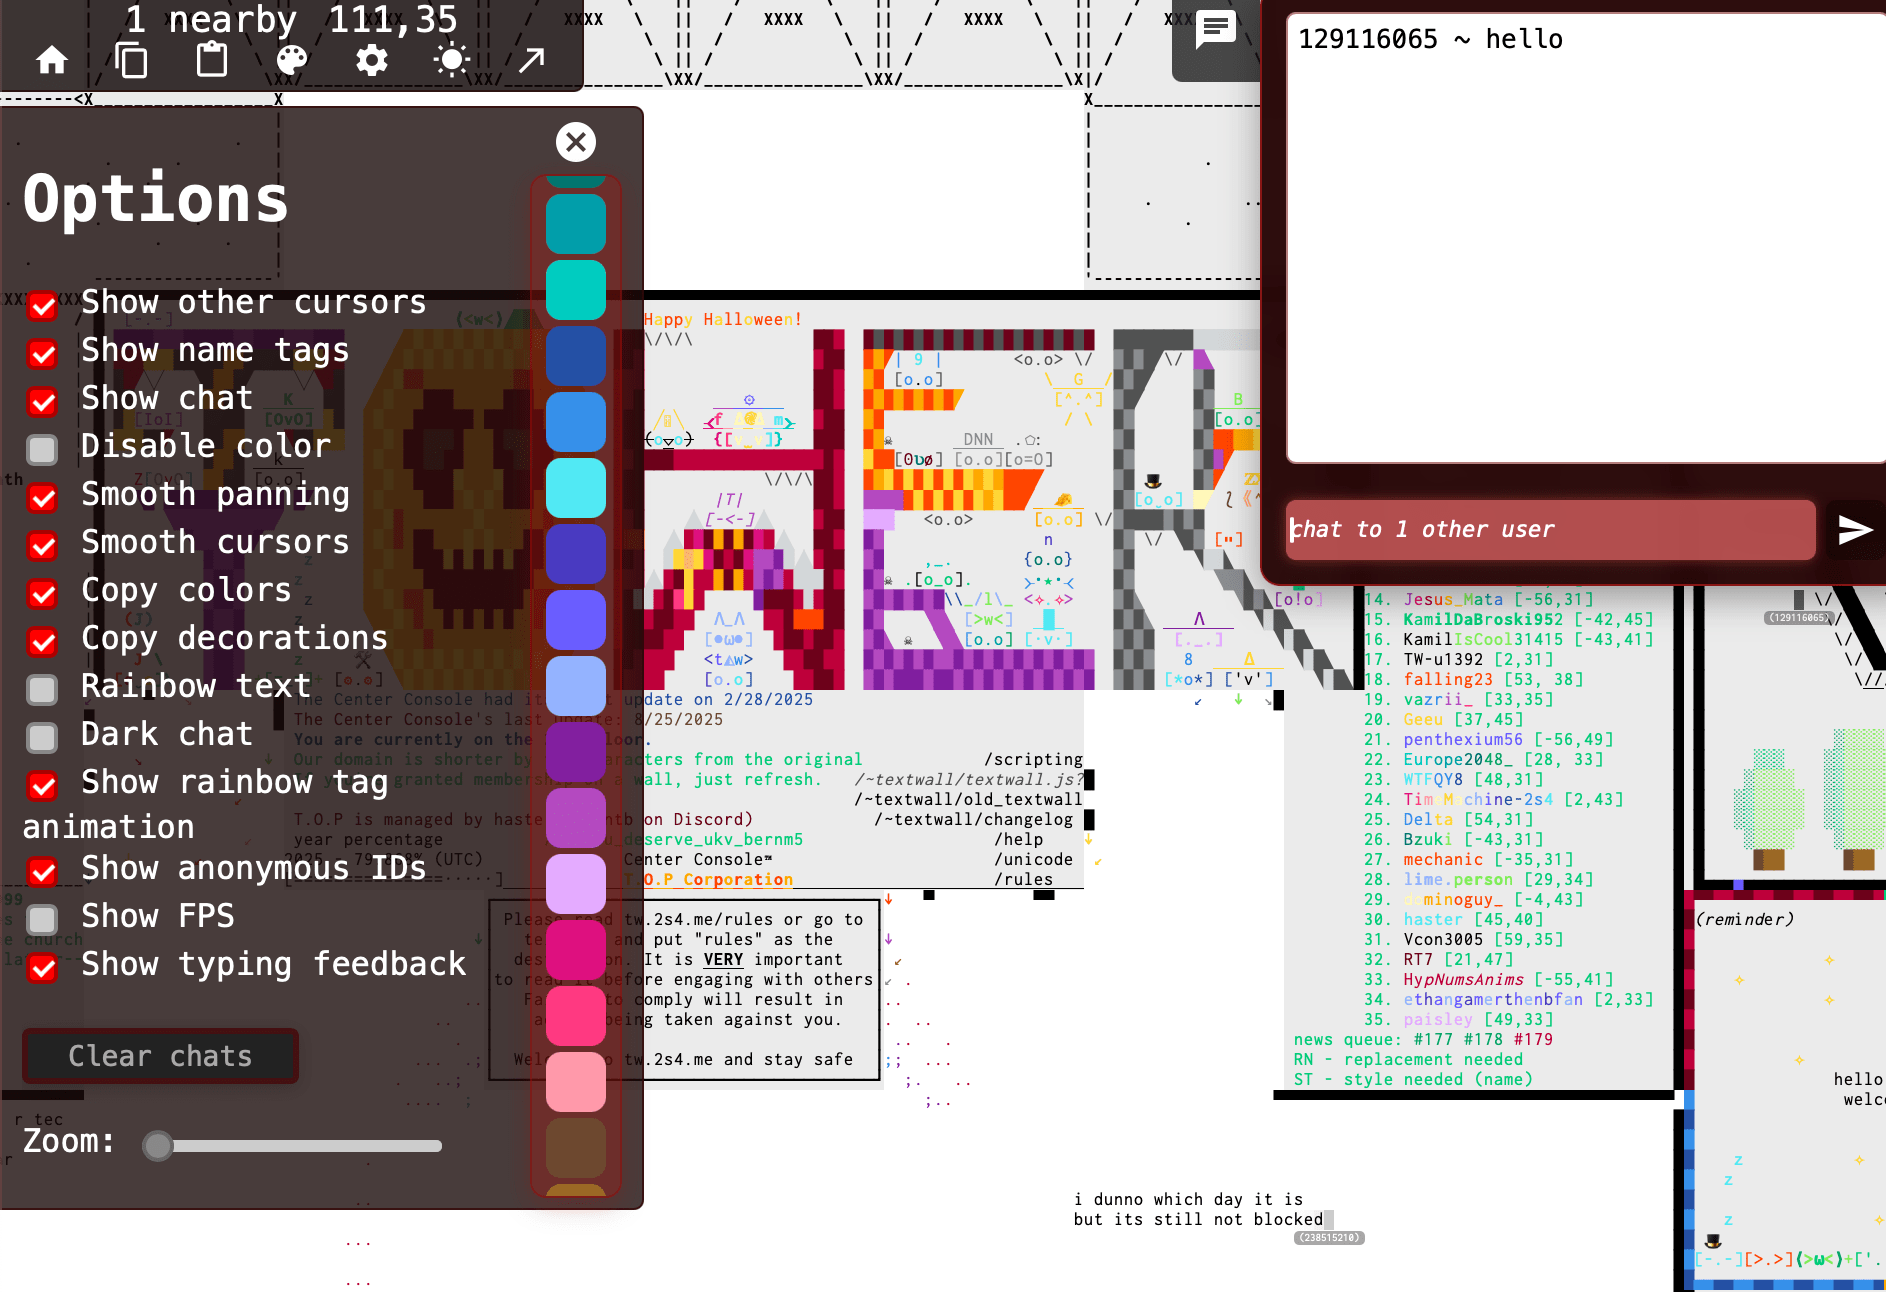This screenshot has height=1292, width=1886.
Task: Toggle the brightness sun icon
Action: coord(451,61)
